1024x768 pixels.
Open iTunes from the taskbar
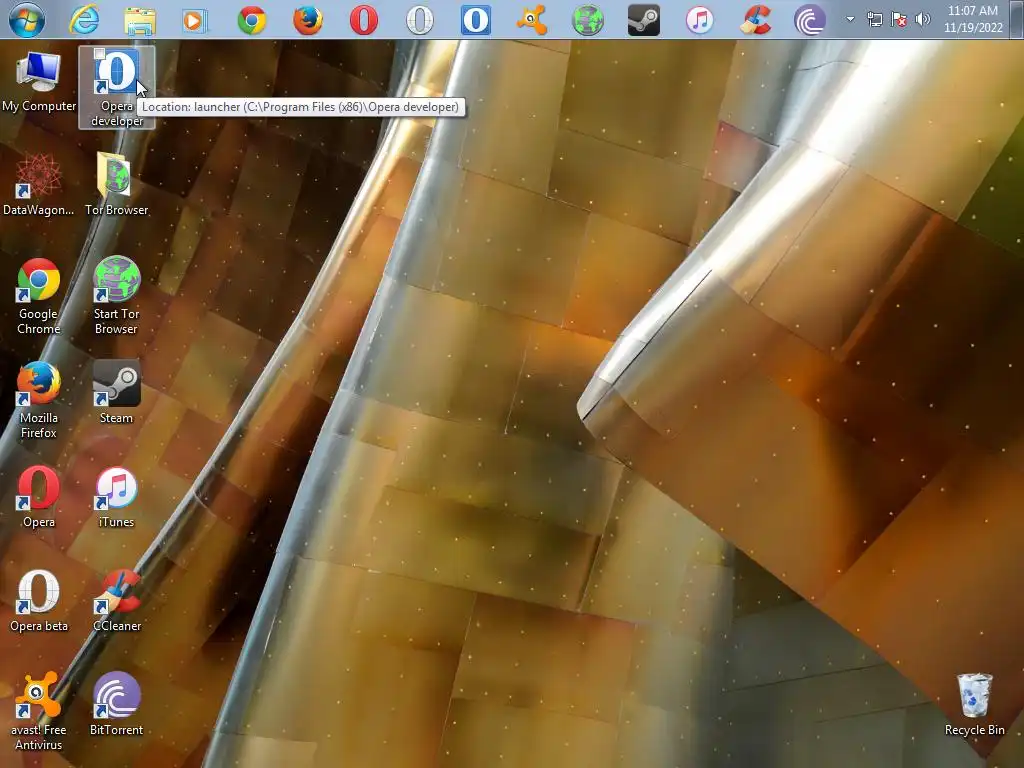(699, 20)
